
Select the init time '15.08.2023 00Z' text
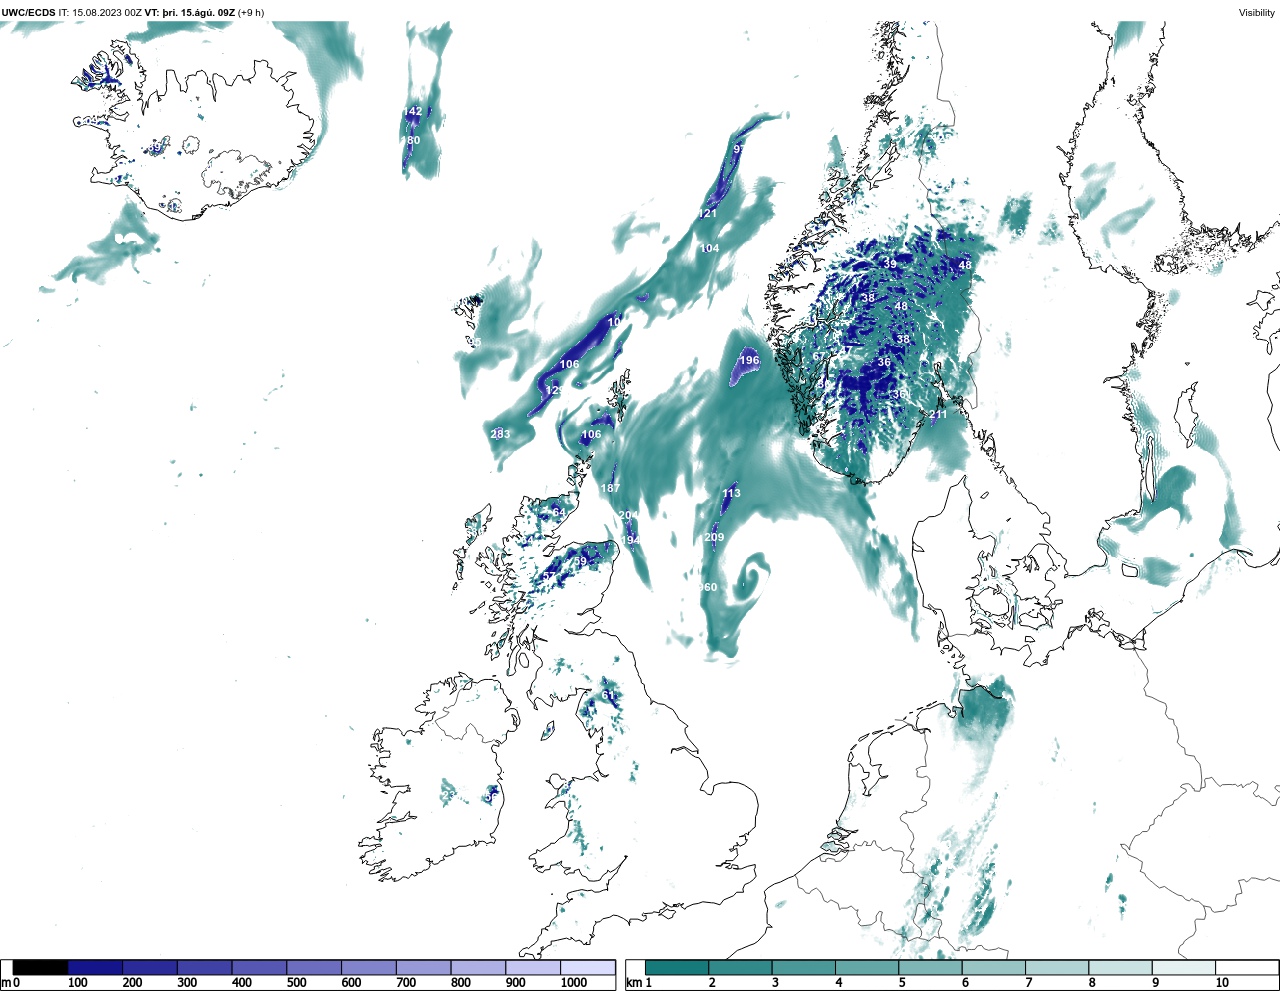(107, 13)
